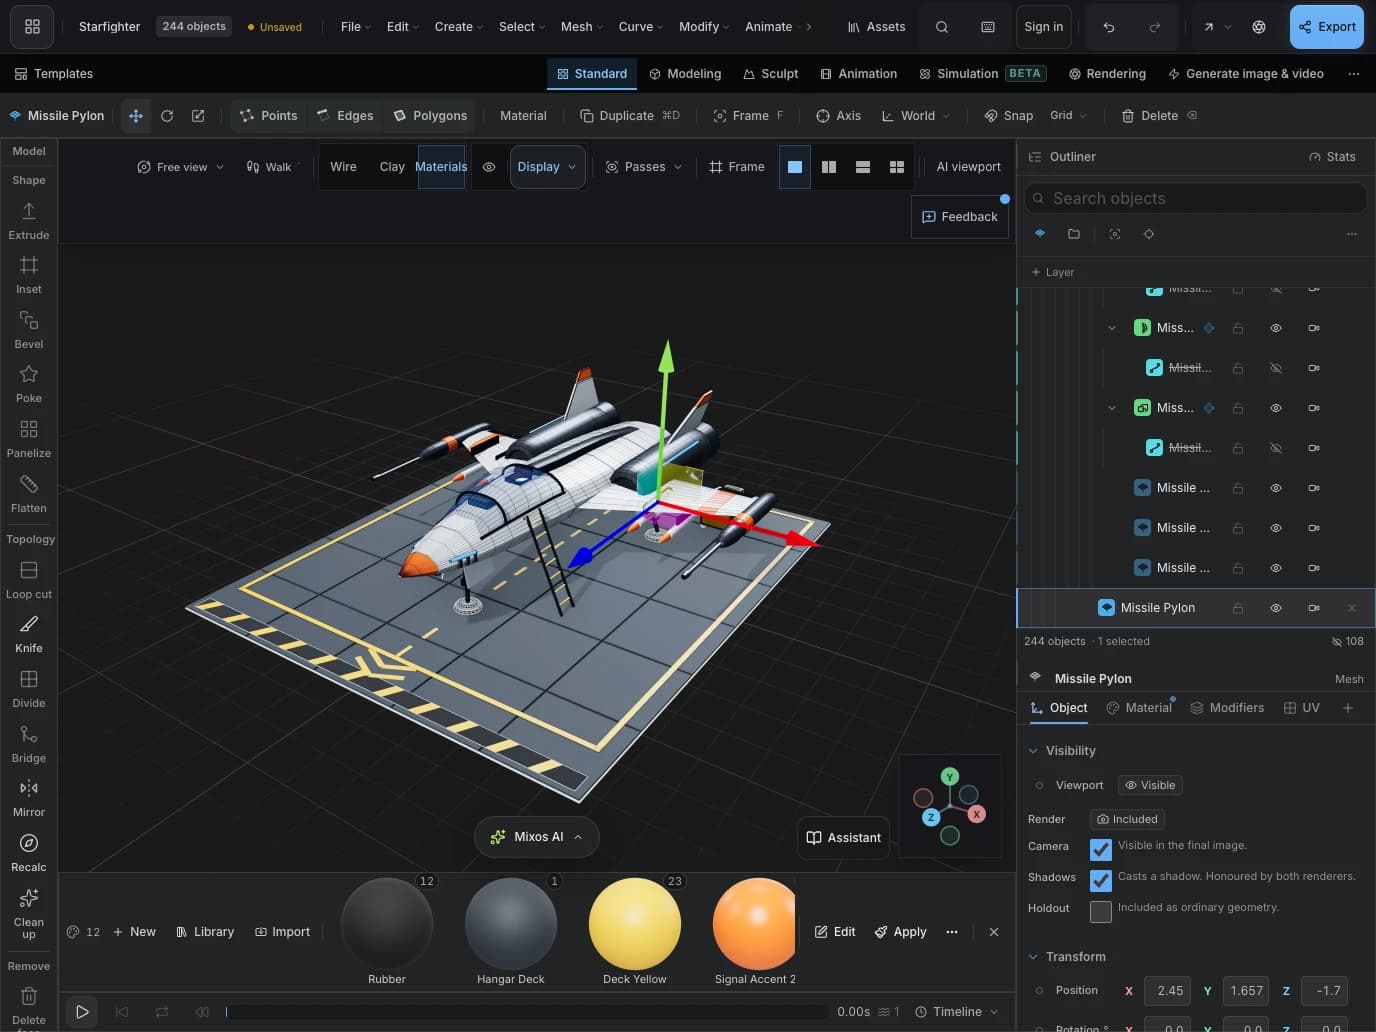
Task: Select the Divide tool
Action: tap(29, 689)
